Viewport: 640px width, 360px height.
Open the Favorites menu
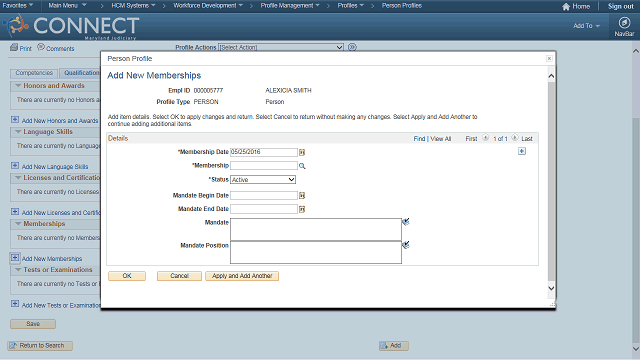tap(17, 6)
